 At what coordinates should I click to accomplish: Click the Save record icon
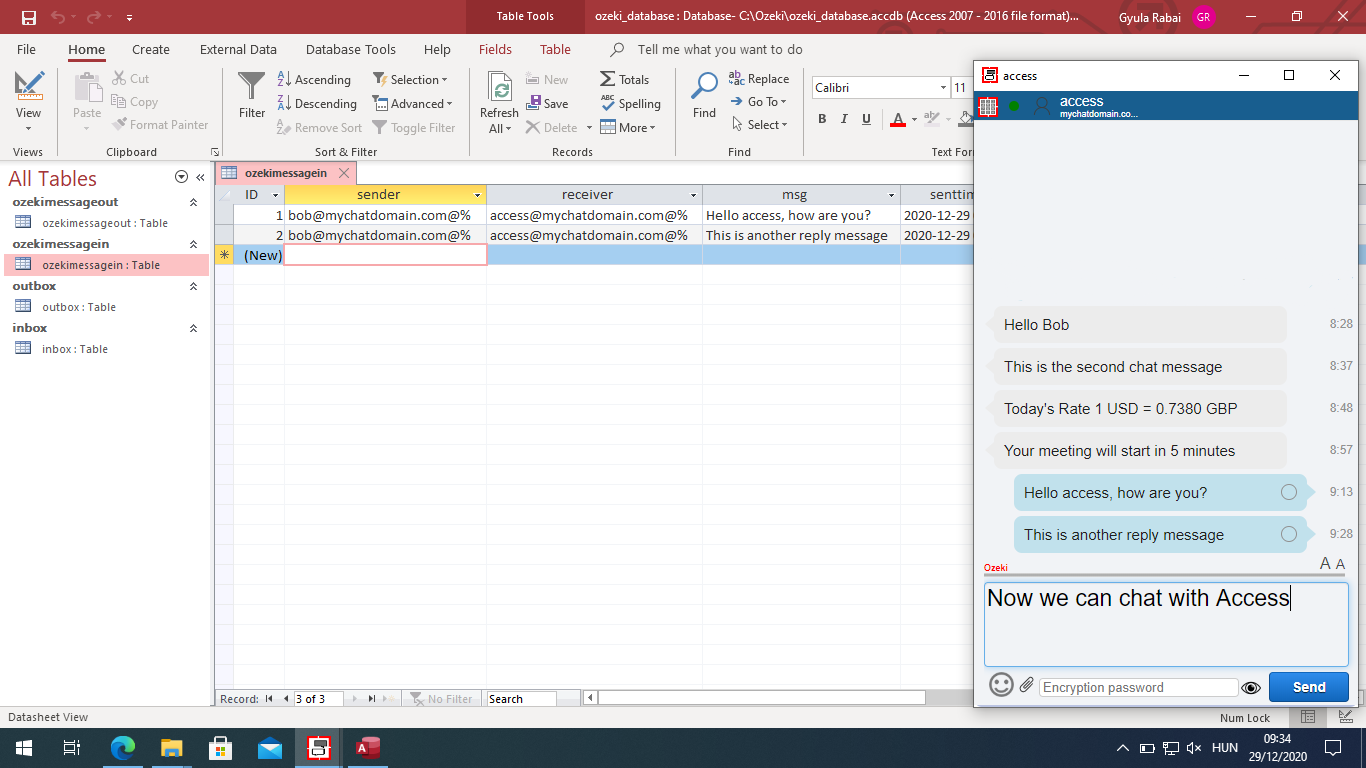coord(534,103)
